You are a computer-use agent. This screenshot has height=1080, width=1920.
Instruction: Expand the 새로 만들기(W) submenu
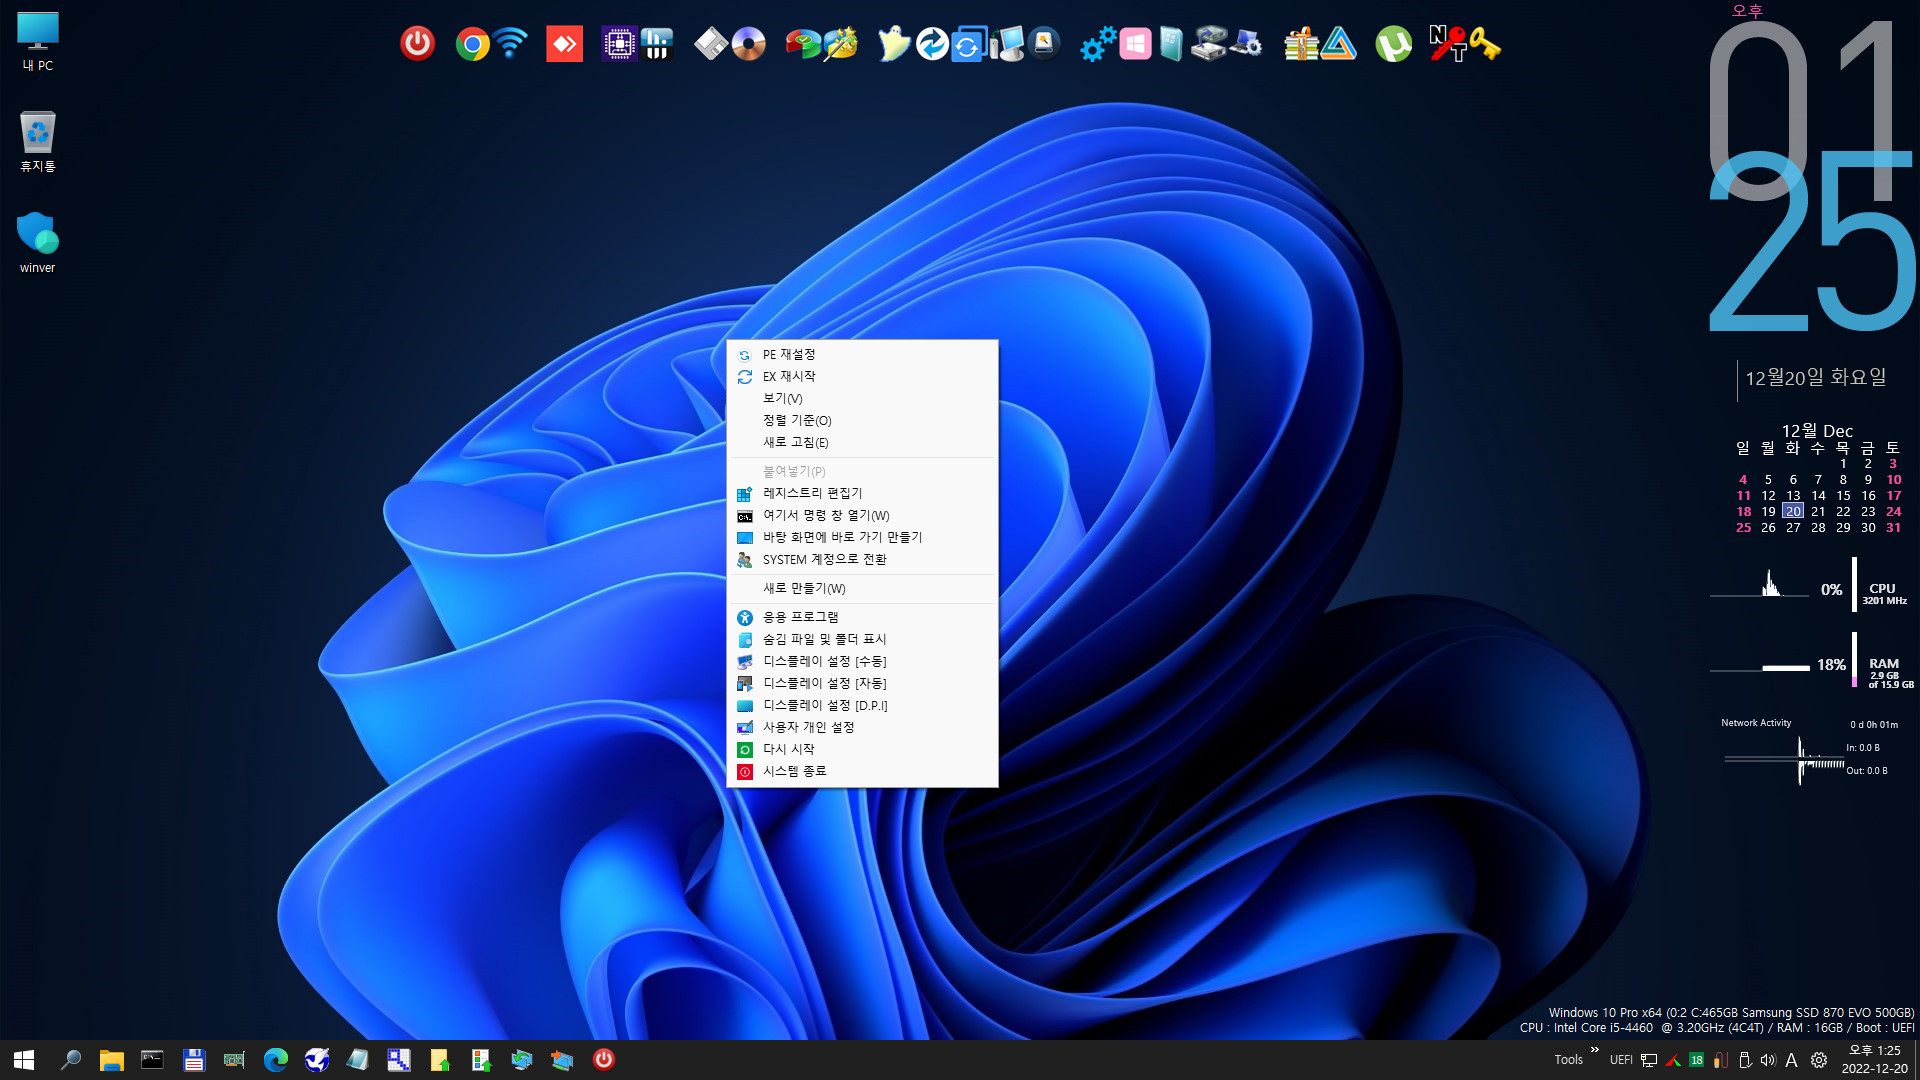click(x=862, y=588)
